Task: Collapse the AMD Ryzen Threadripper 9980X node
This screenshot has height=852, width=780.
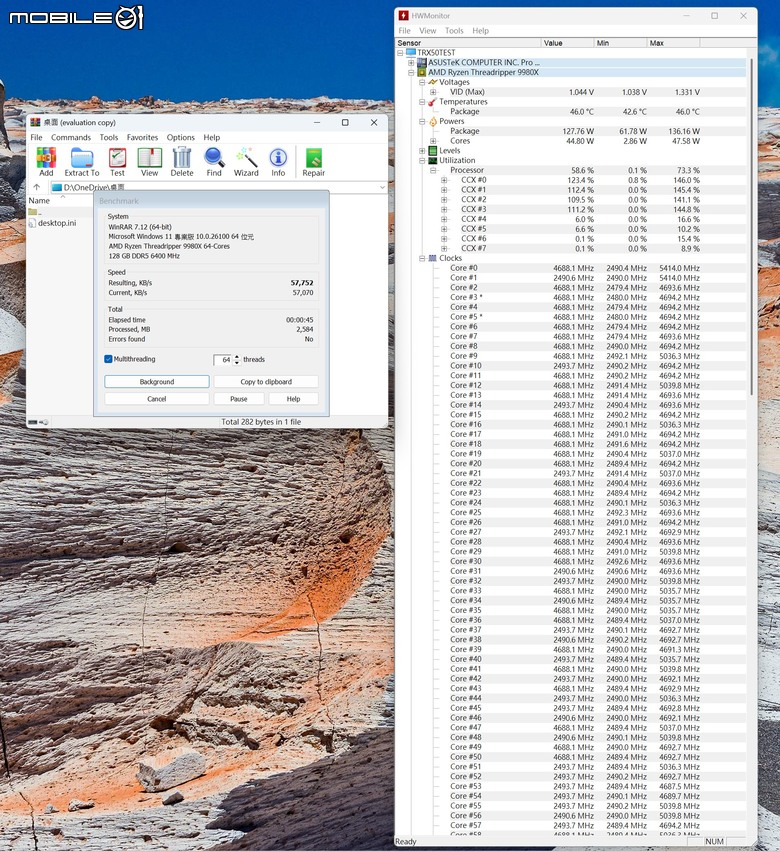Action: point(411,72)
